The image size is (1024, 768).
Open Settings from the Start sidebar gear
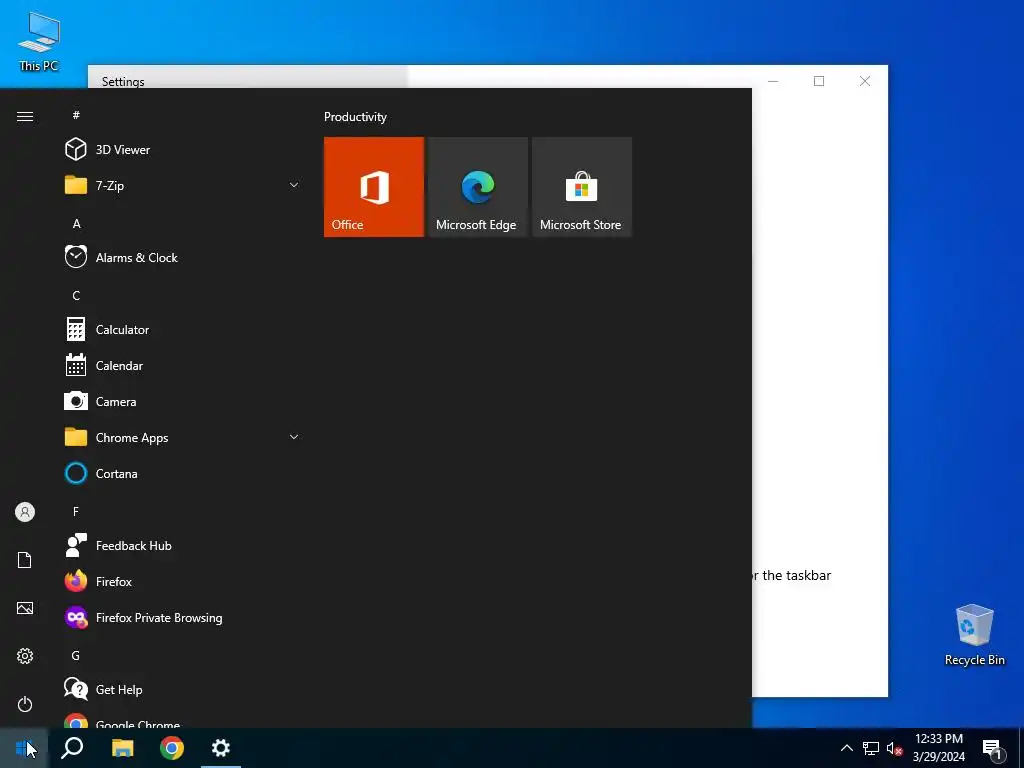tap(25, 656)
